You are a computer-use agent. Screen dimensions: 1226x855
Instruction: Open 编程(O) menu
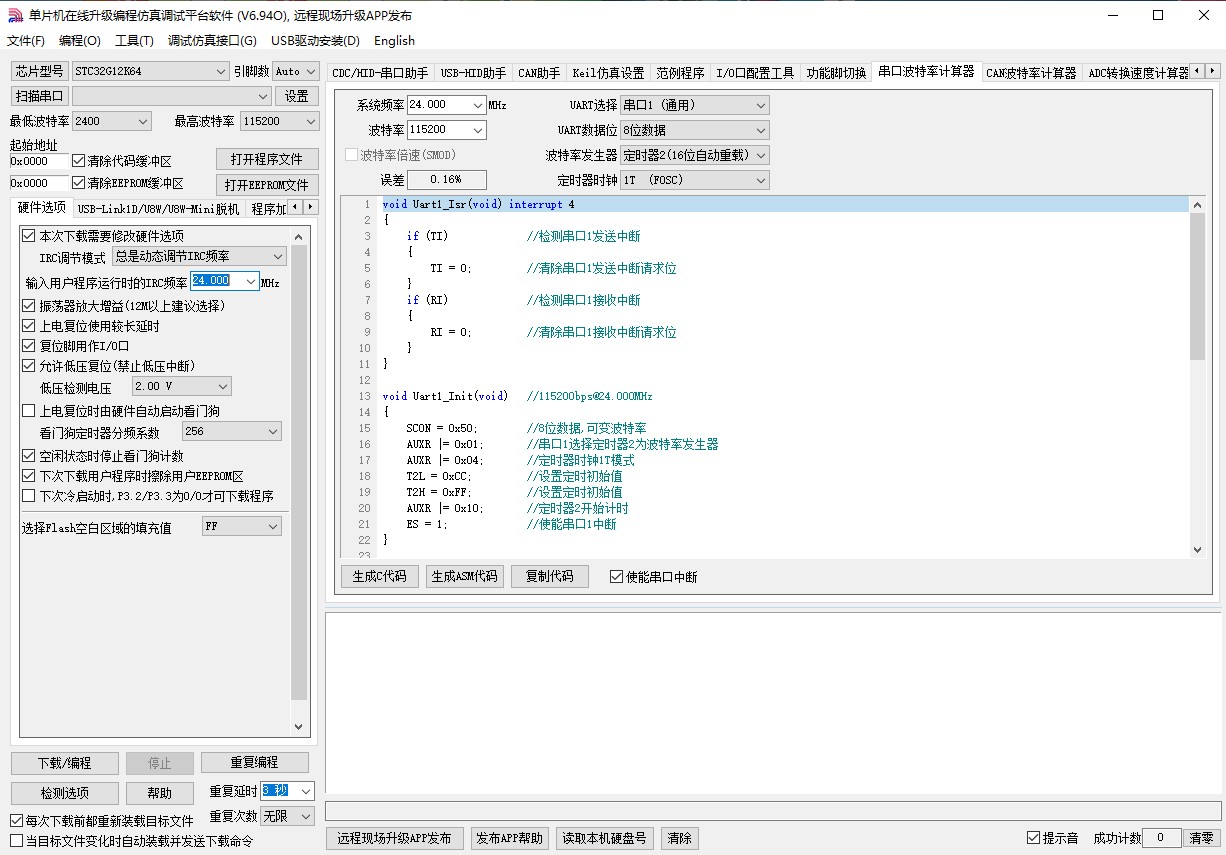80,41
